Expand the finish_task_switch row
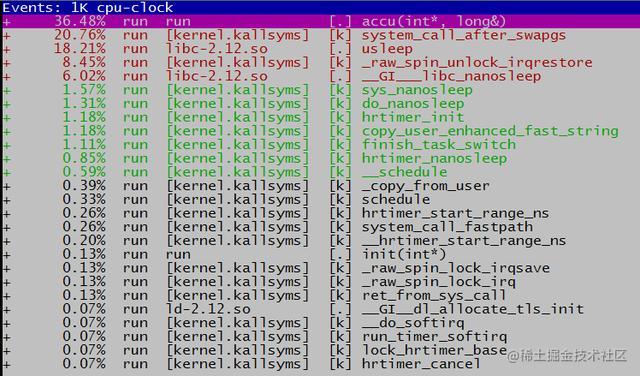This screenshot has height=376, width=640. coord(7,146)
